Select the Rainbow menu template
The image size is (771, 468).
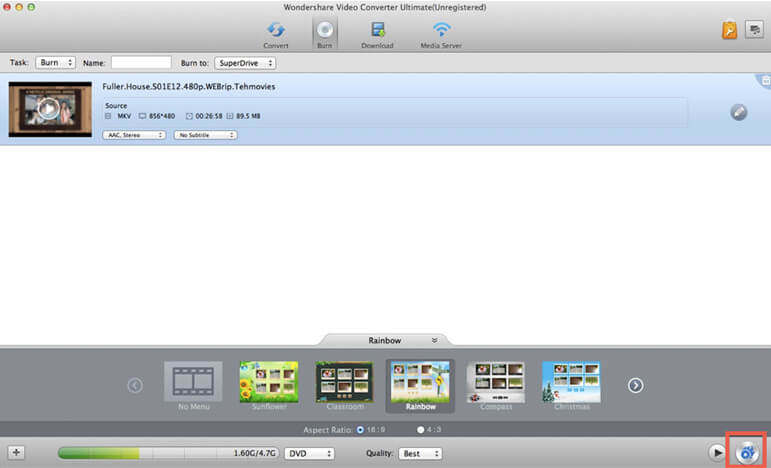(x=420, y=386)
